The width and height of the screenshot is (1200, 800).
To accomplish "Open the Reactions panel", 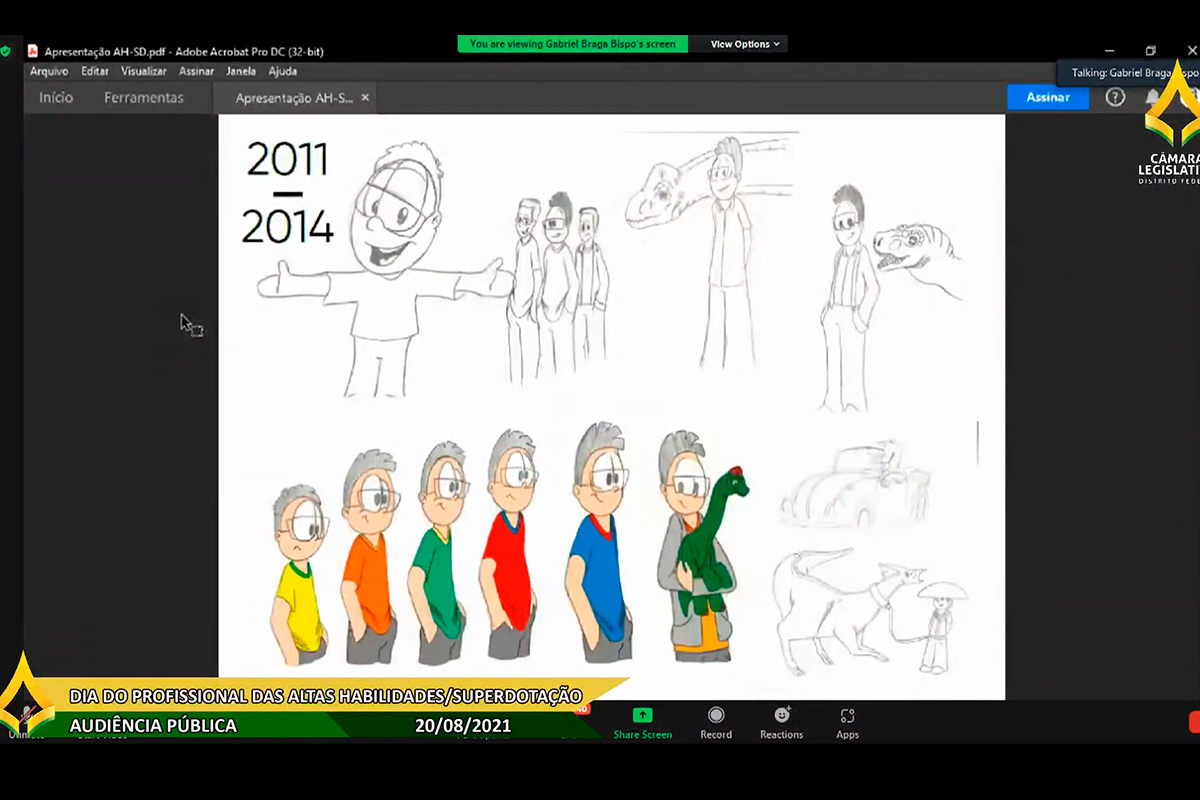I will [x=782, y=716].
